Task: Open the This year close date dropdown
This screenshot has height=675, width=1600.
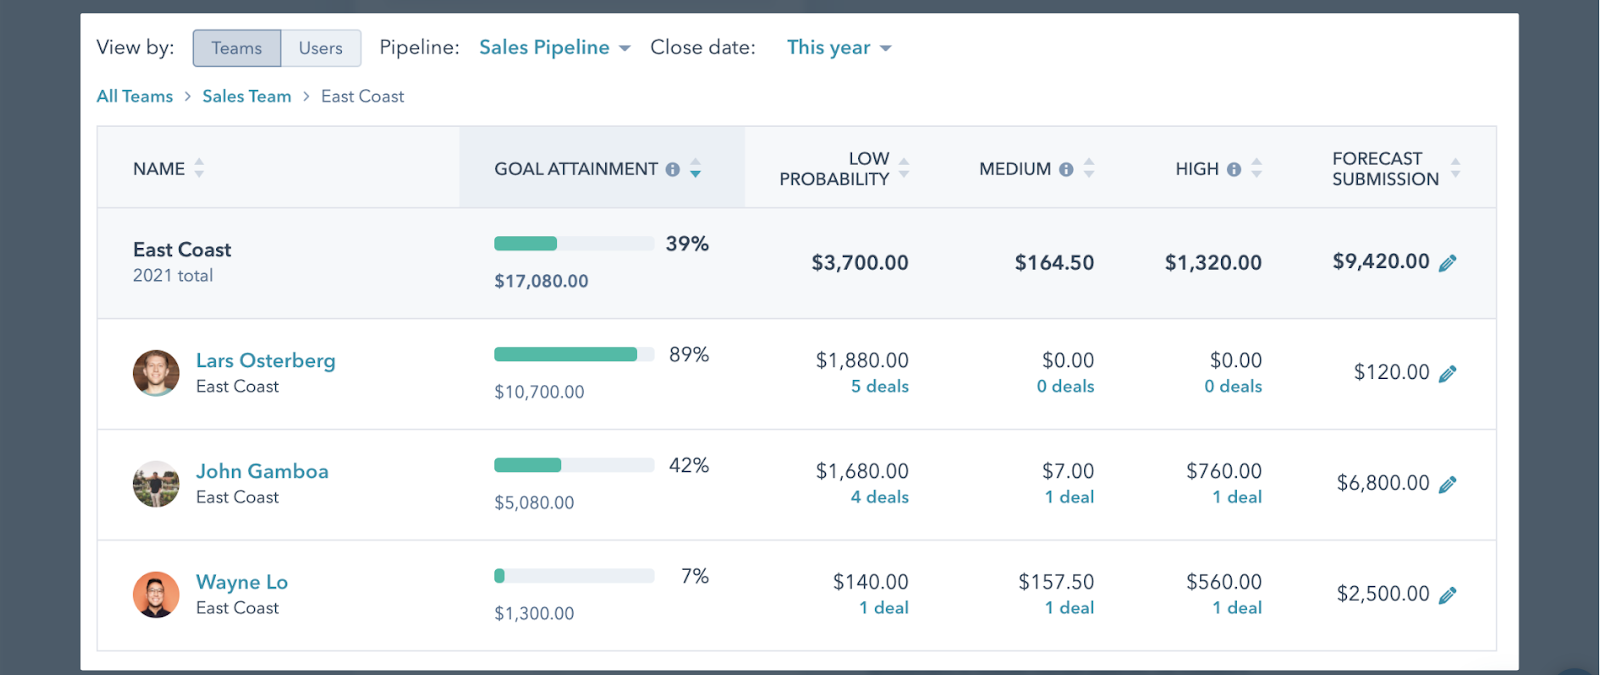Action: (838, 48)
